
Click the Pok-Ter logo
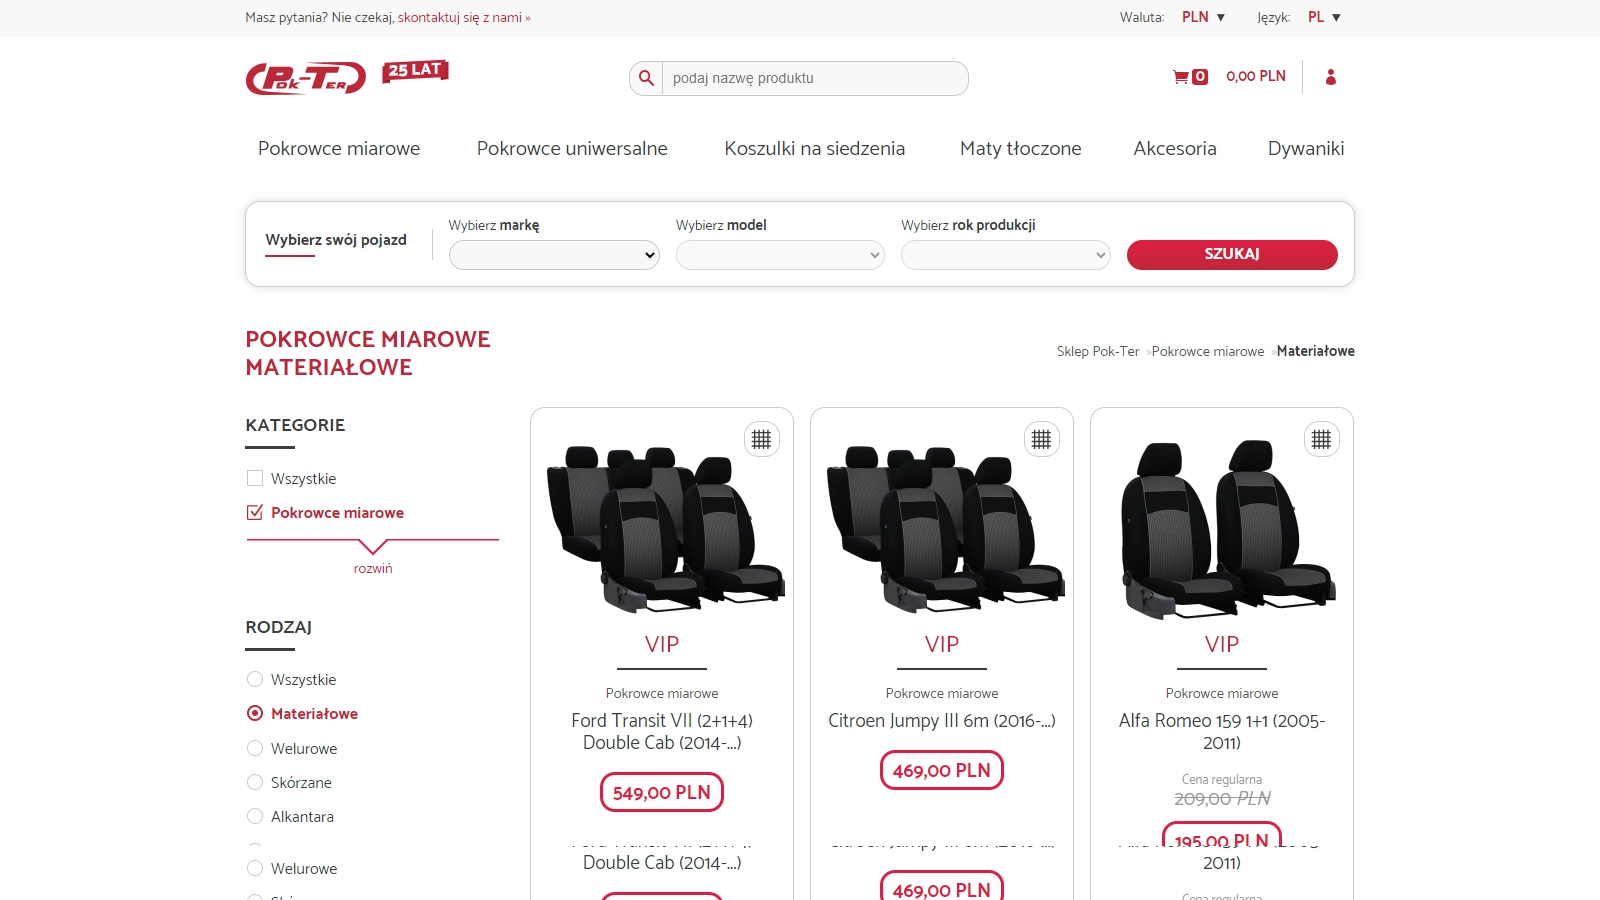click(x=306, y=79)
